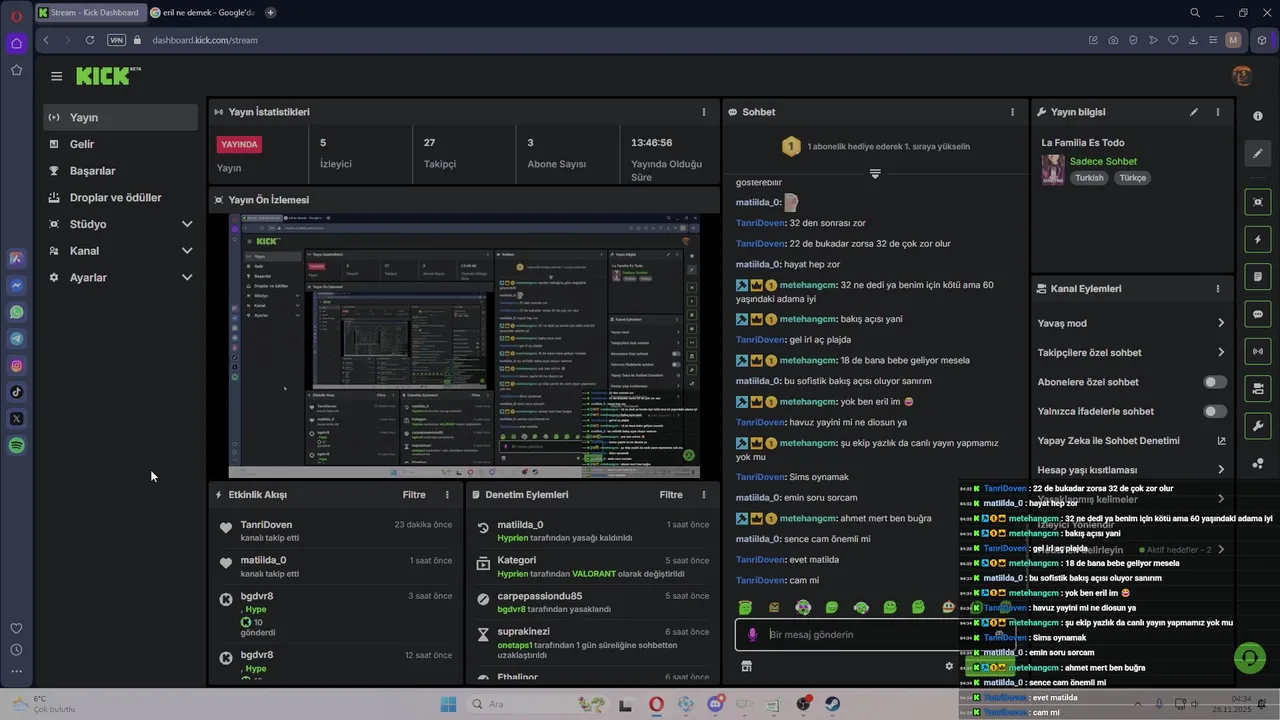This screenshot has width=1280, height=720.
Task: Select Yayın in sidebar
Action: [120, 117]
